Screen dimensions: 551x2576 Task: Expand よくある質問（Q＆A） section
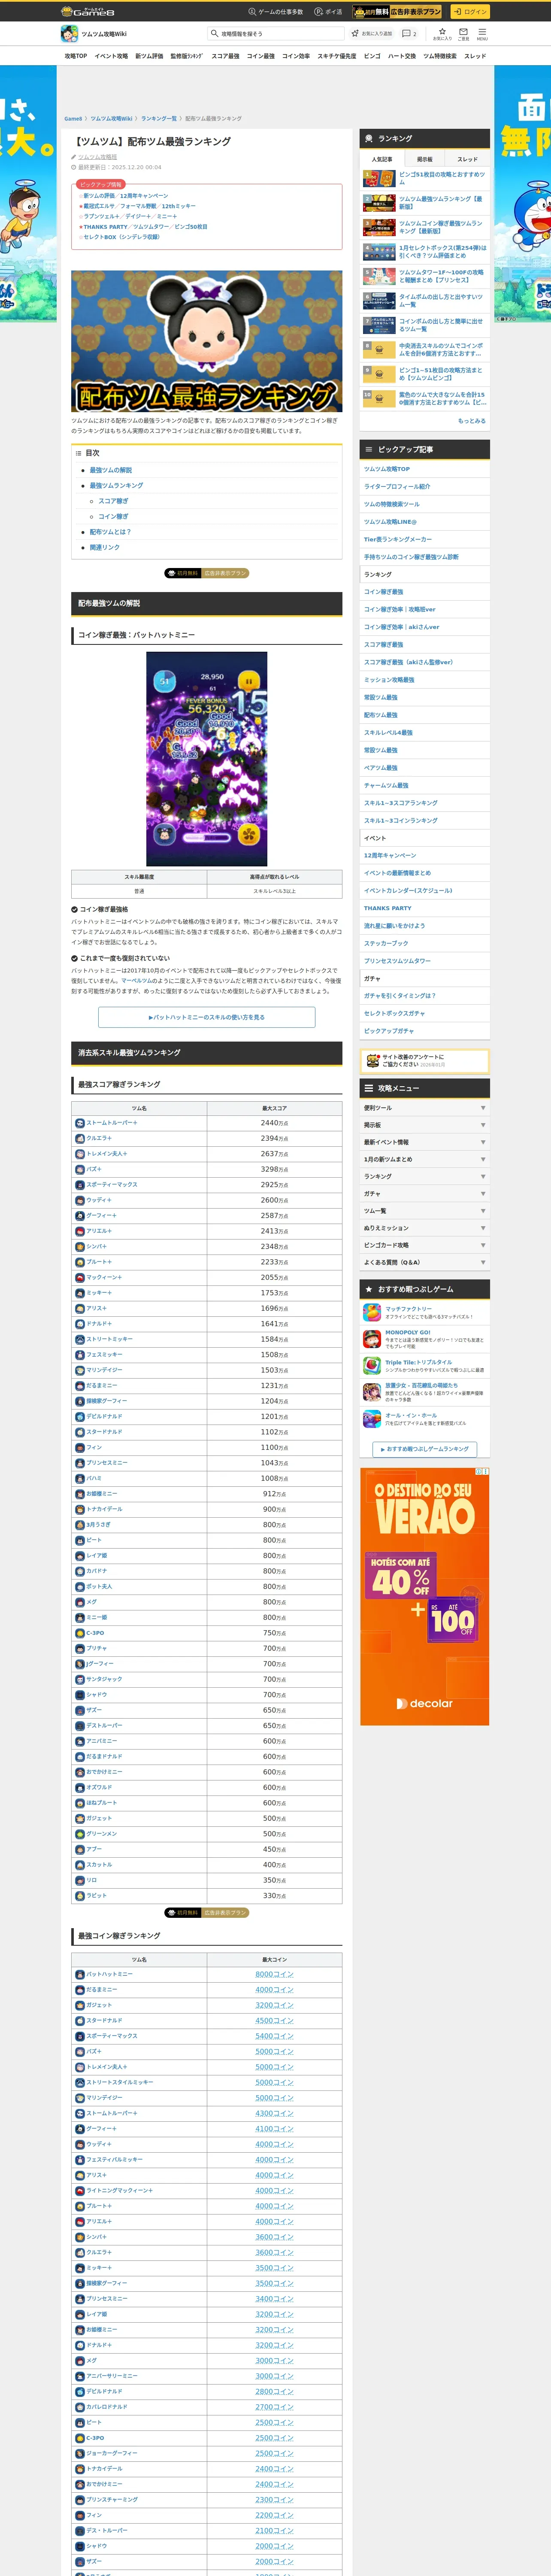(x=424, y=1262)
